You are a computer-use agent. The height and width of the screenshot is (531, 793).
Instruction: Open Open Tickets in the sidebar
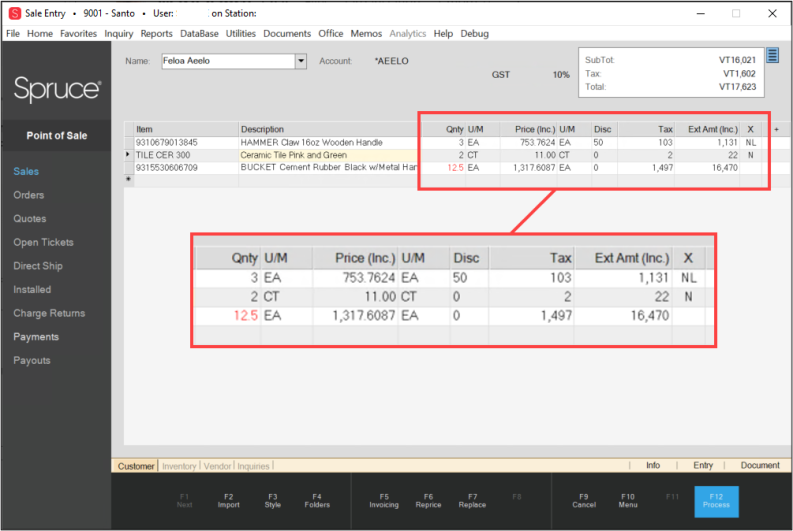[43, 243]
